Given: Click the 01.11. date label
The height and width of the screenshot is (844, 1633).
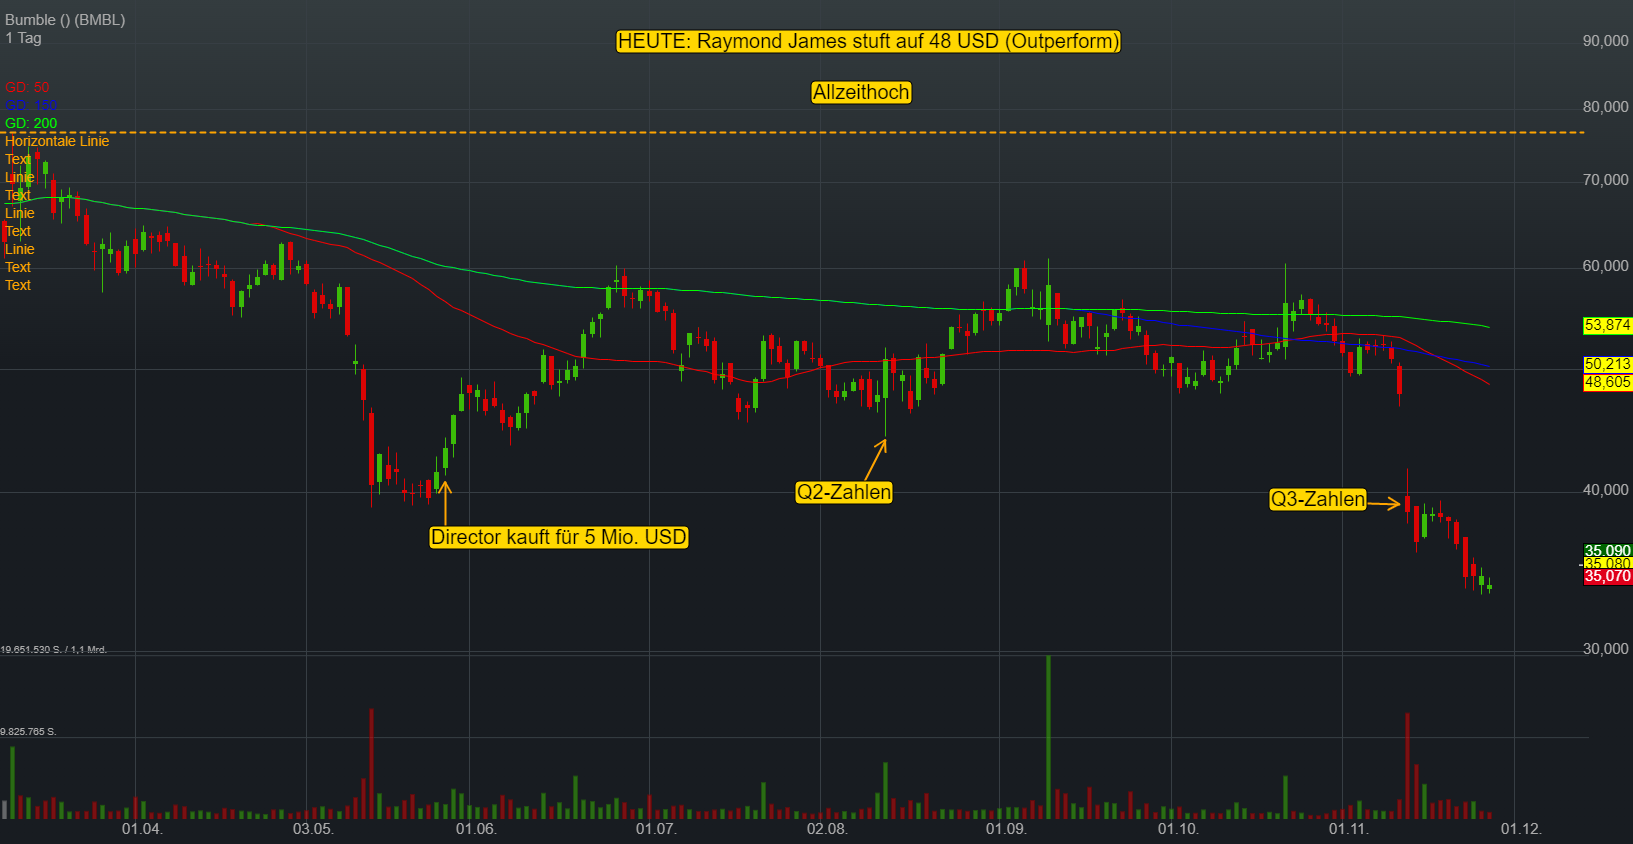Looking at the screenshot, I should 1348,829.
